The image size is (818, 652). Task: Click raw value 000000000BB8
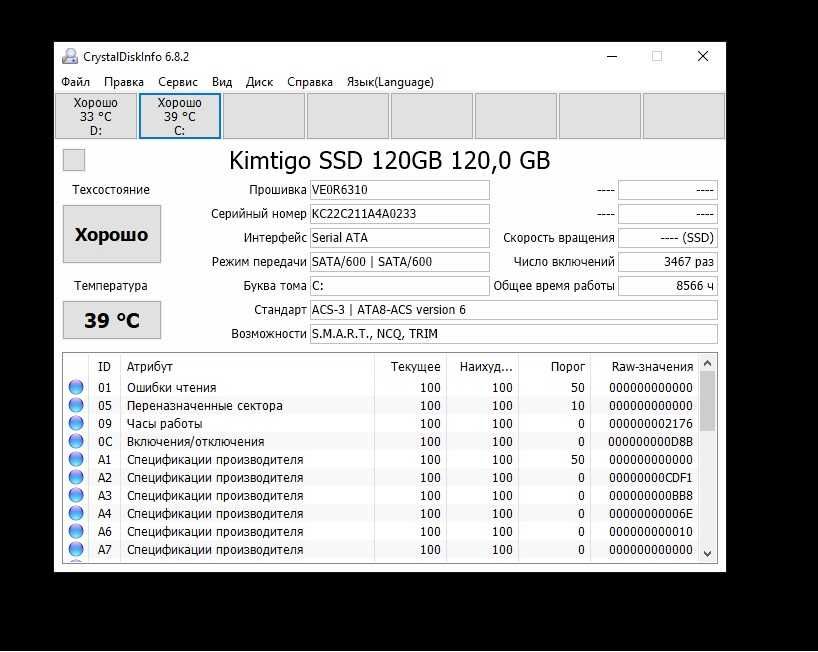point(651,496)
